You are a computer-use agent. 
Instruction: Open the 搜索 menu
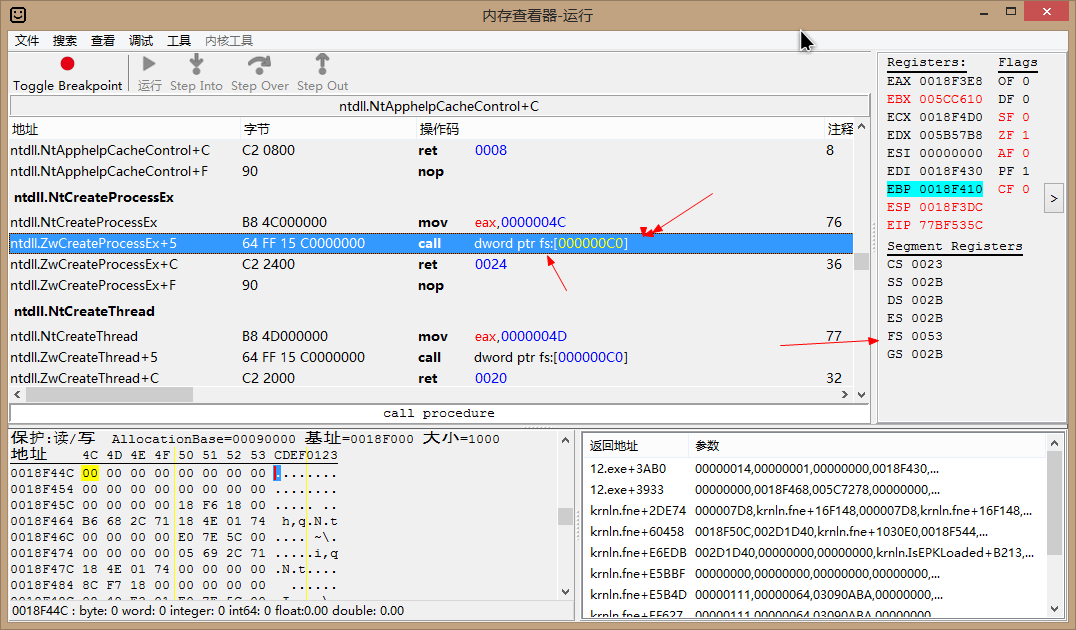coord(65,41)
